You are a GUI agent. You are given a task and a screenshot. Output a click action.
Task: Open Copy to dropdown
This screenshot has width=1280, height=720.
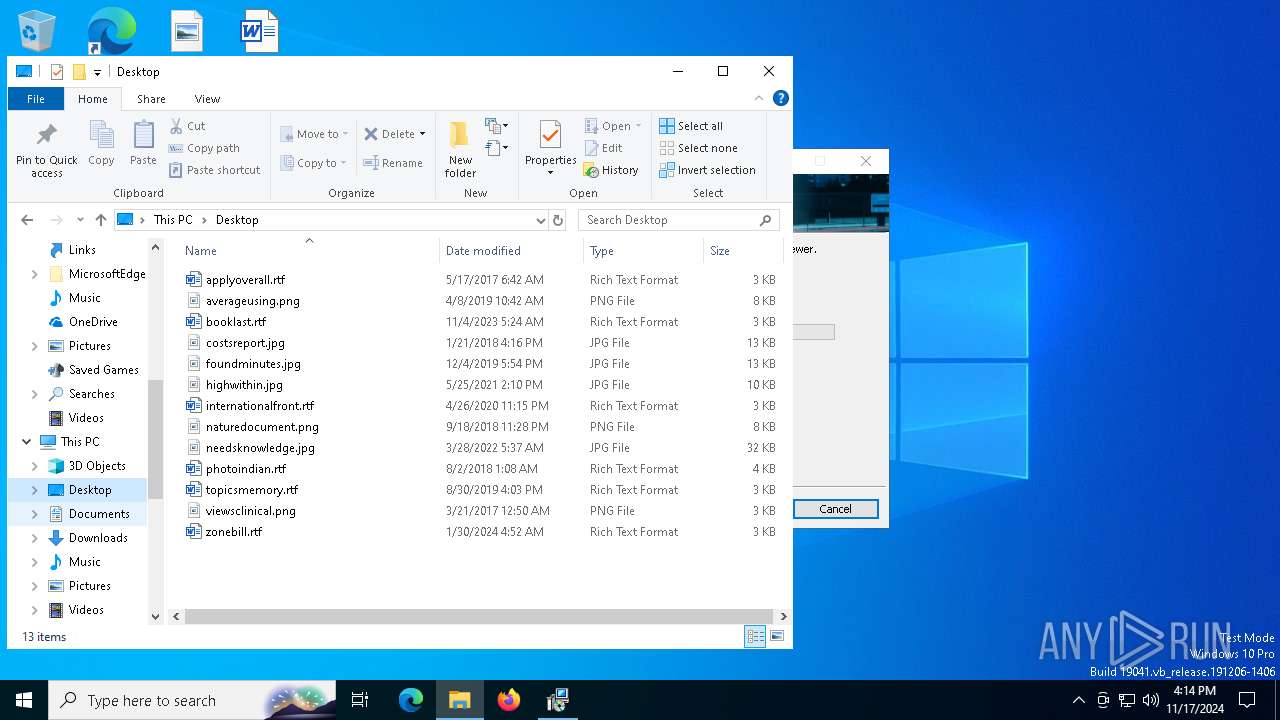click(314, 163)
